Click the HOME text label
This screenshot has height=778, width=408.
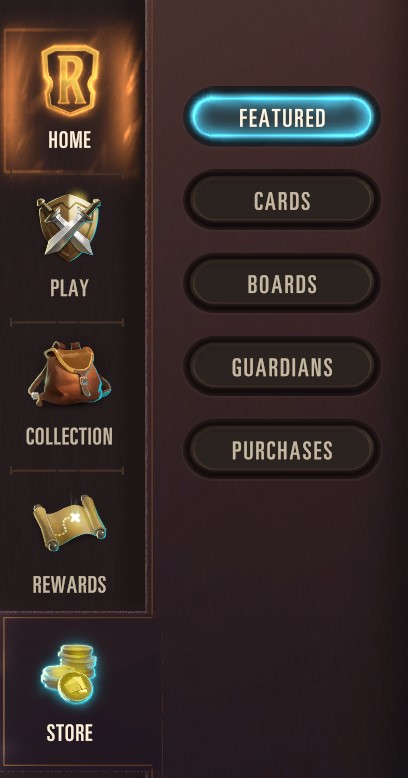69,139
